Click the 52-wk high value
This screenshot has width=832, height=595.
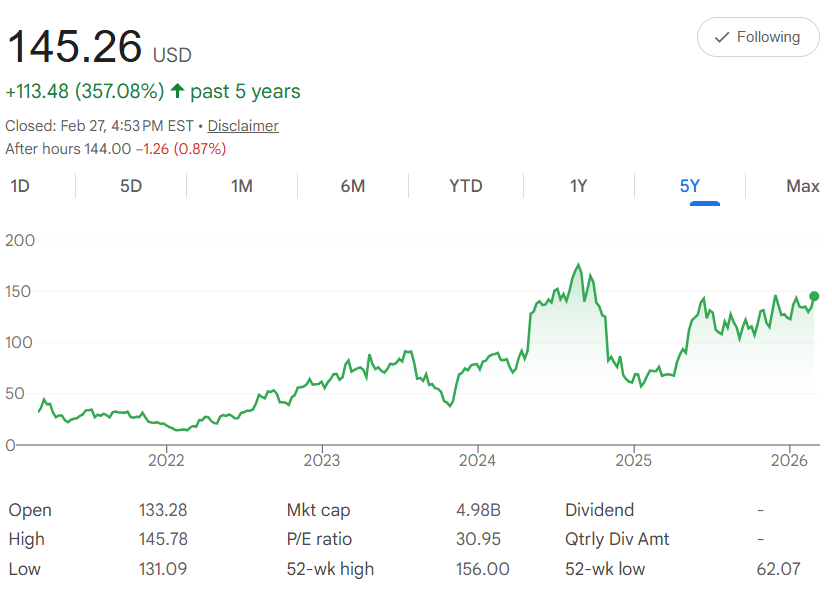pos(482,569)
